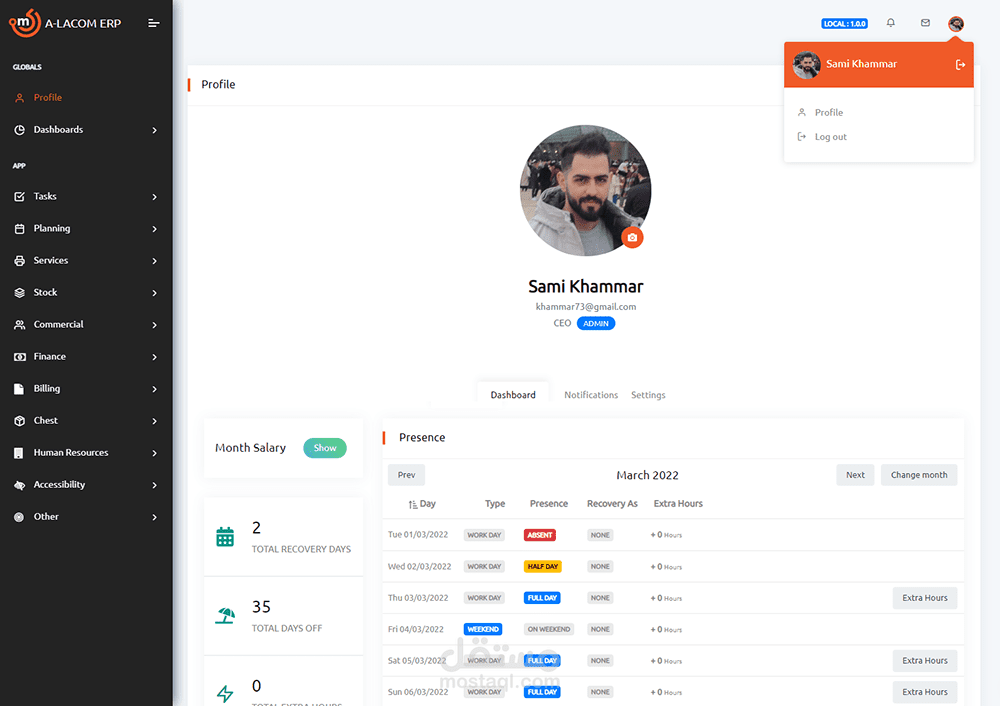Click the large profile photo
The image size is (1000, 706).
(x=585, y=190)
